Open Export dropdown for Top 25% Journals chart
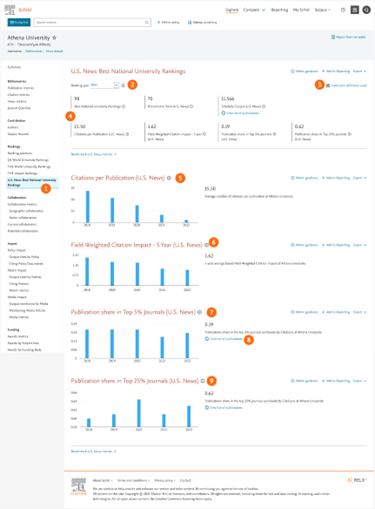This screenshot has height=509, width=375. coord(360,381)
